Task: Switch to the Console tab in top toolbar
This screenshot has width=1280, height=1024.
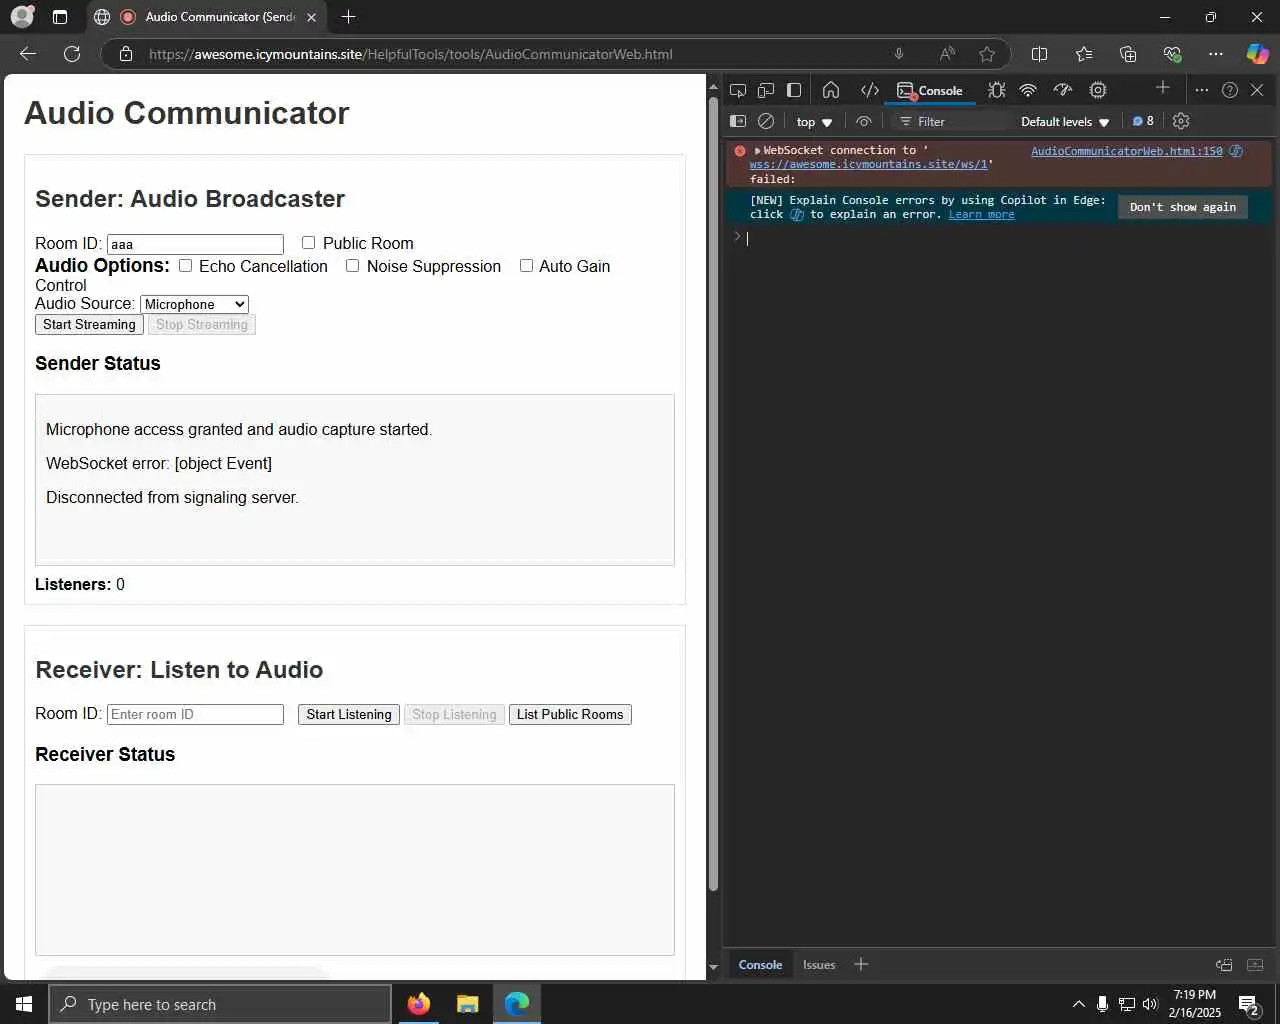Action: point(930,90)
